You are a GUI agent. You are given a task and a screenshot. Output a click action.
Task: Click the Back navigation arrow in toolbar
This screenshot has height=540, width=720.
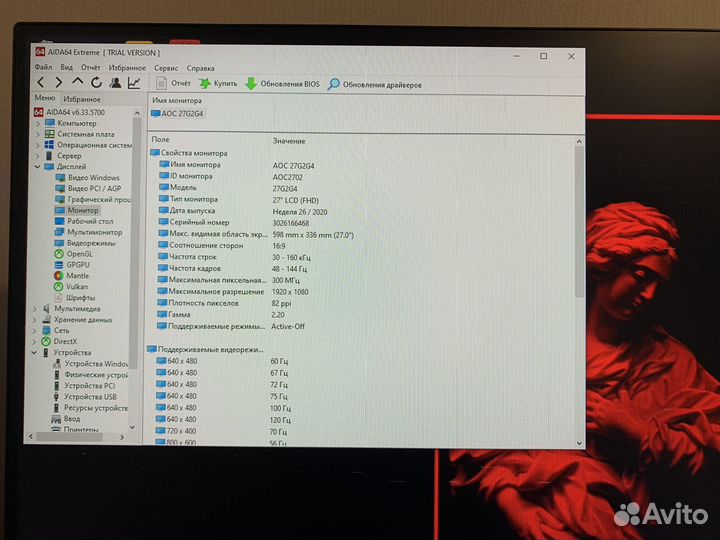(x=41, y=83)
